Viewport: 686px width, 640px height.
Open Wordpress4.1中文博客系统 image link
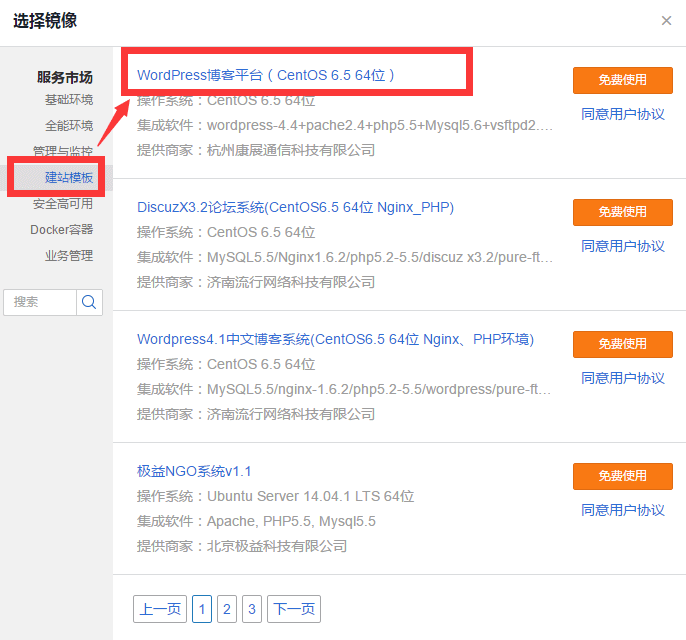(x=335, y=339)
